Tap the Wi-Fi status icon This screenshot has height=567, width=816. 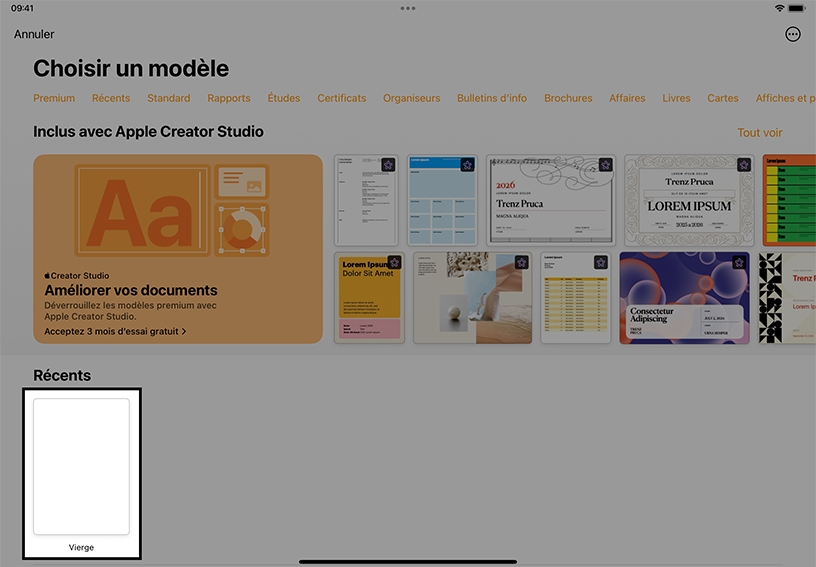coord(779,8)
